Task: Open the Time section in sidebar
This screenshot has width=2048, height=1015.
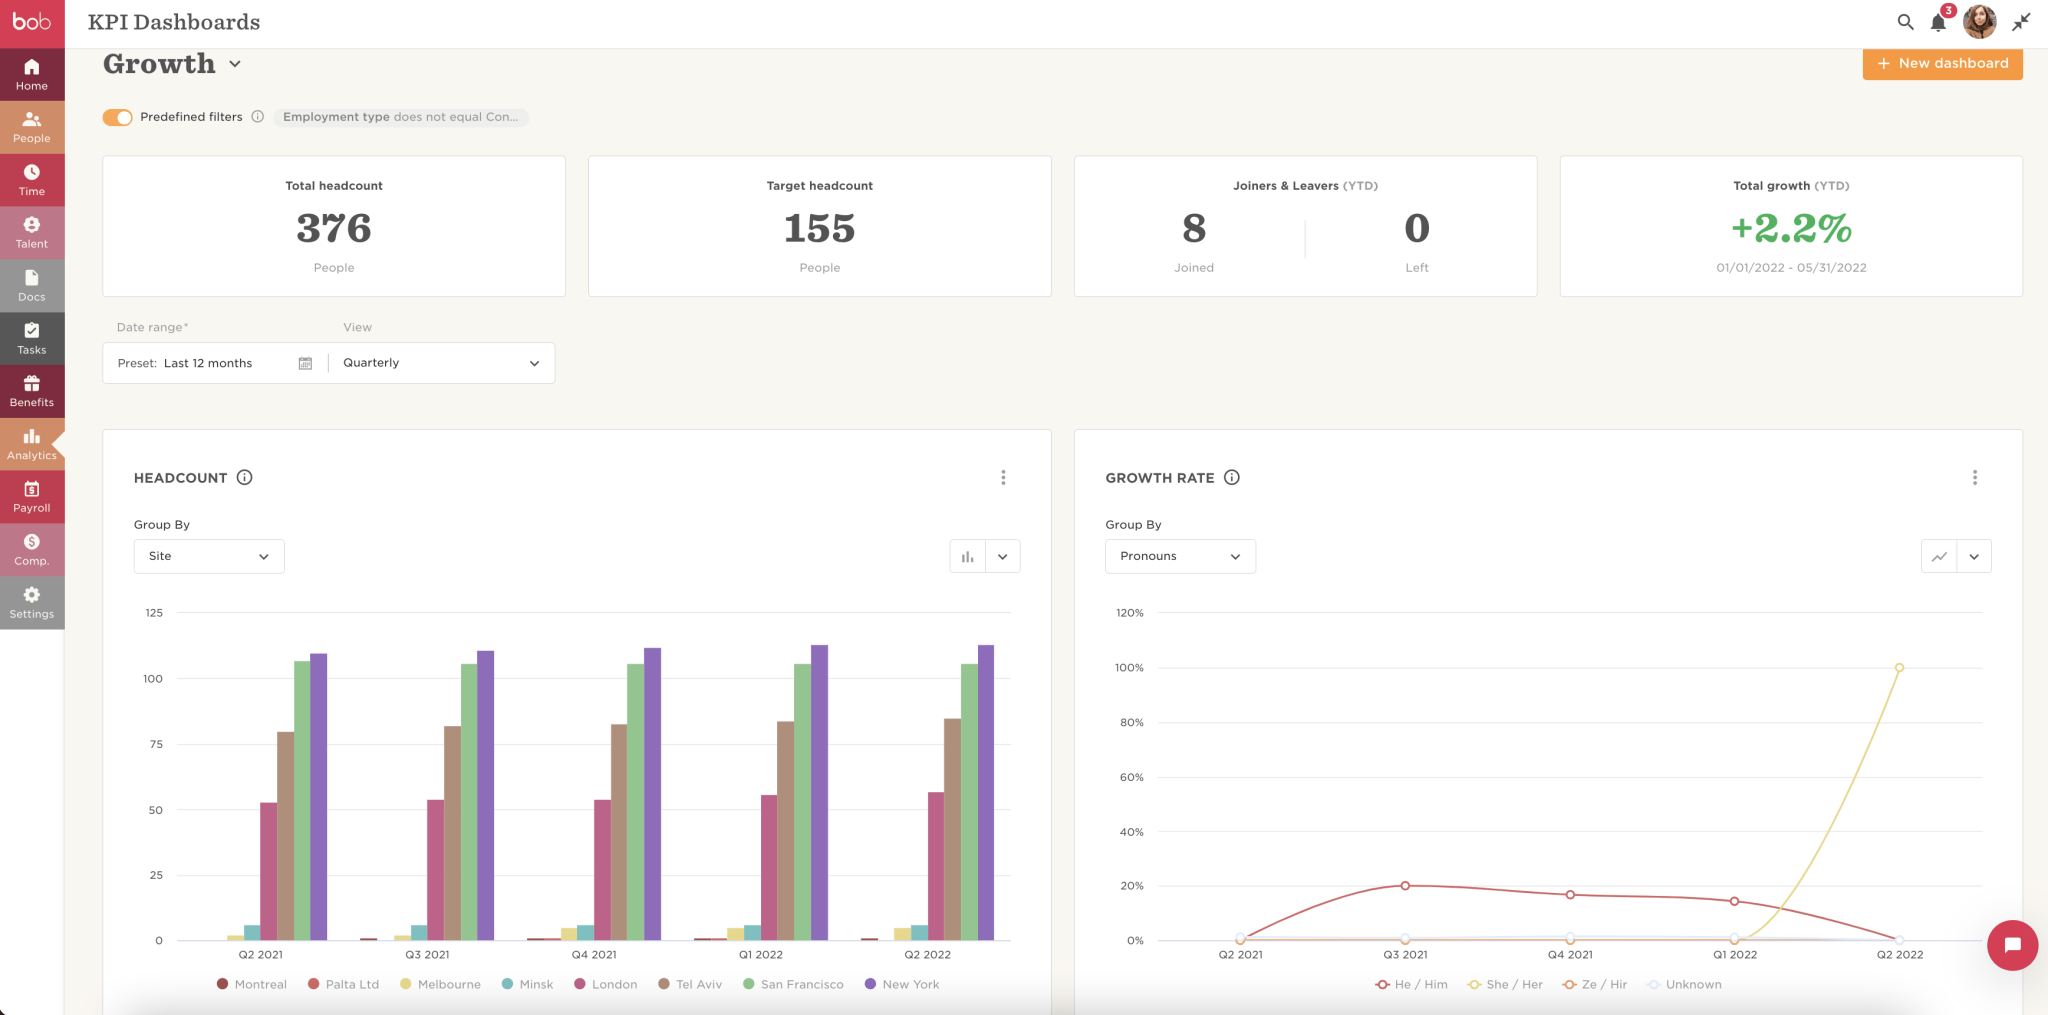Action: coord(31,180)
